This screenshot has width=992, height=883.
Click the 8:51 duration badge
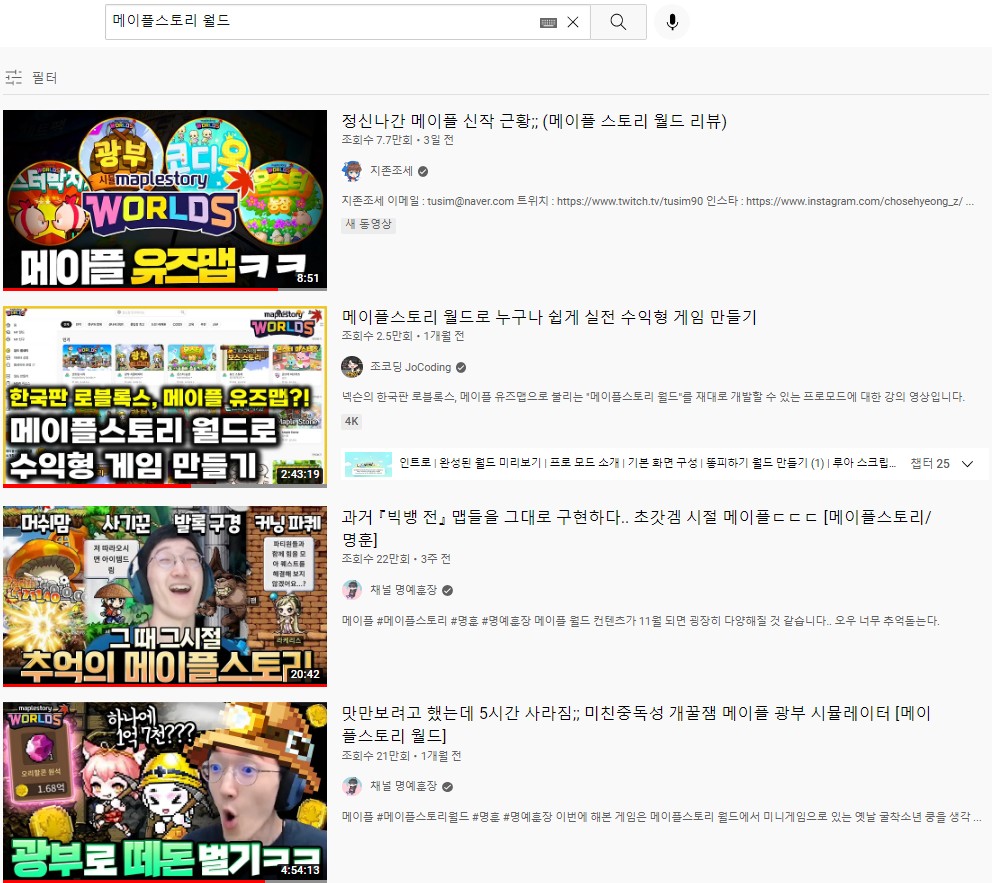click(307, 278)
